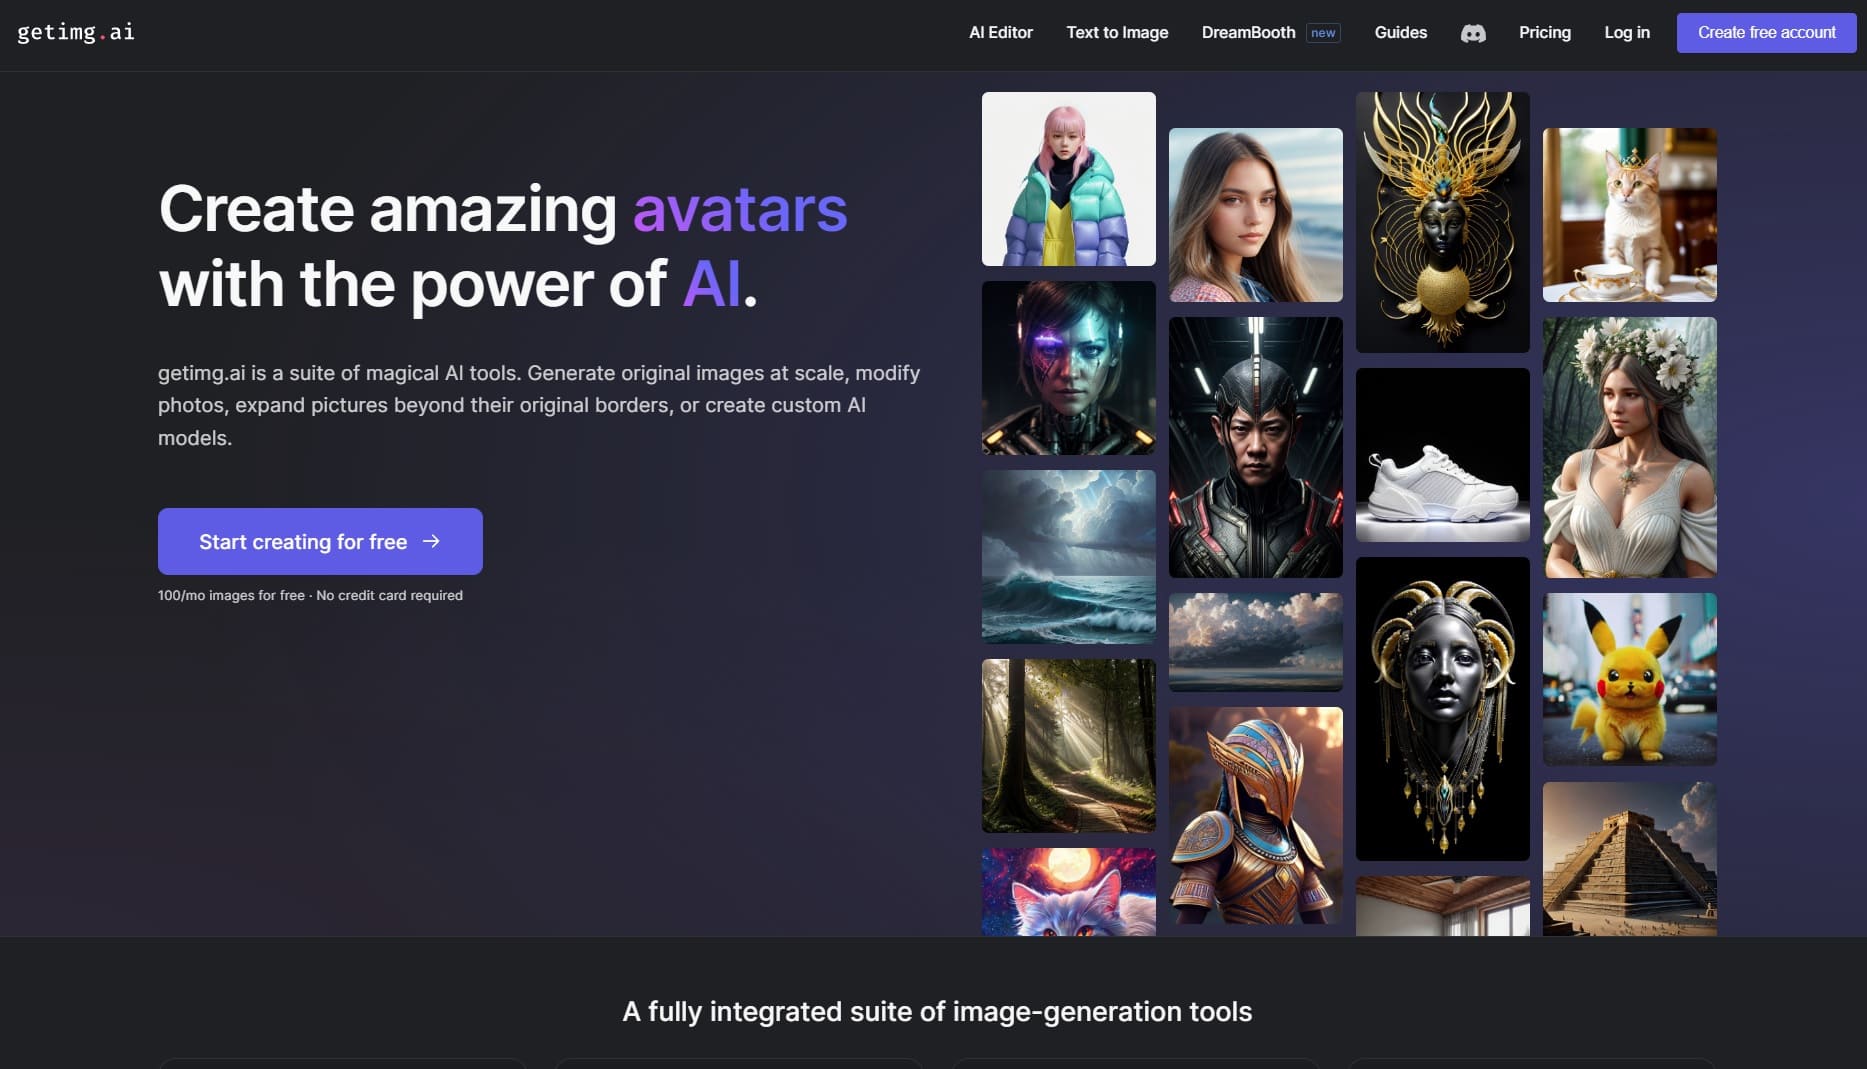Go to Text to Image page
The height and width of the screenshot is (1069, 1867).
1117,32
